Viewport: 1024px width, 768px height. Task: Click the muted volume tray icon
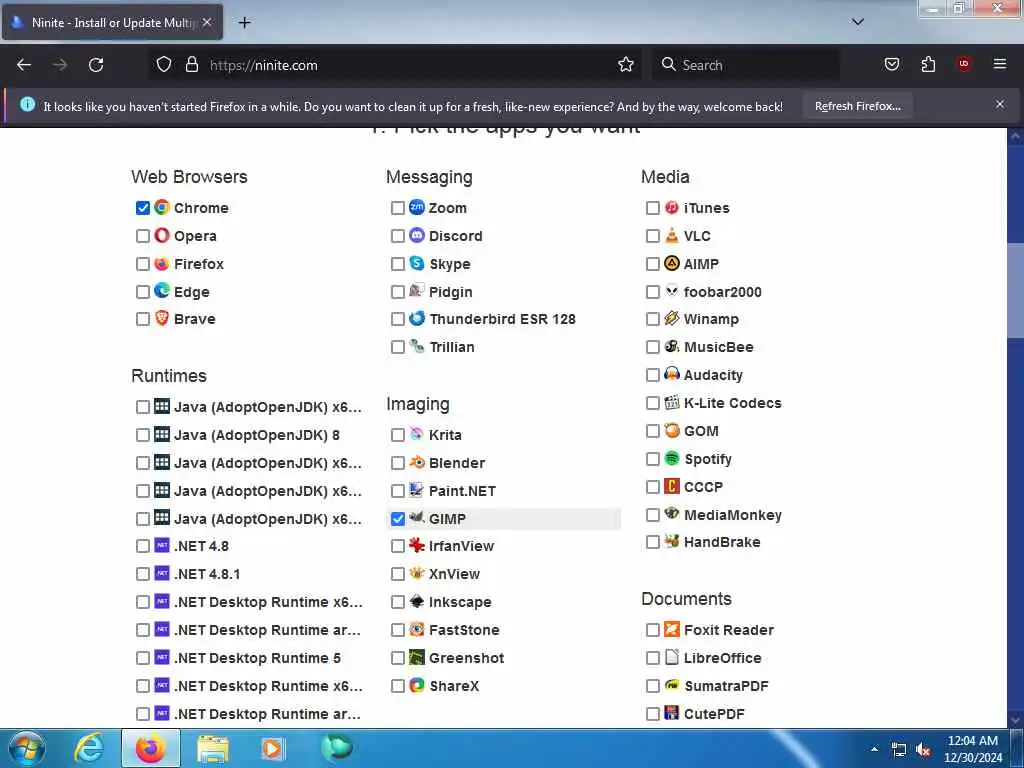pyautogui.click(x=923, y=750)
